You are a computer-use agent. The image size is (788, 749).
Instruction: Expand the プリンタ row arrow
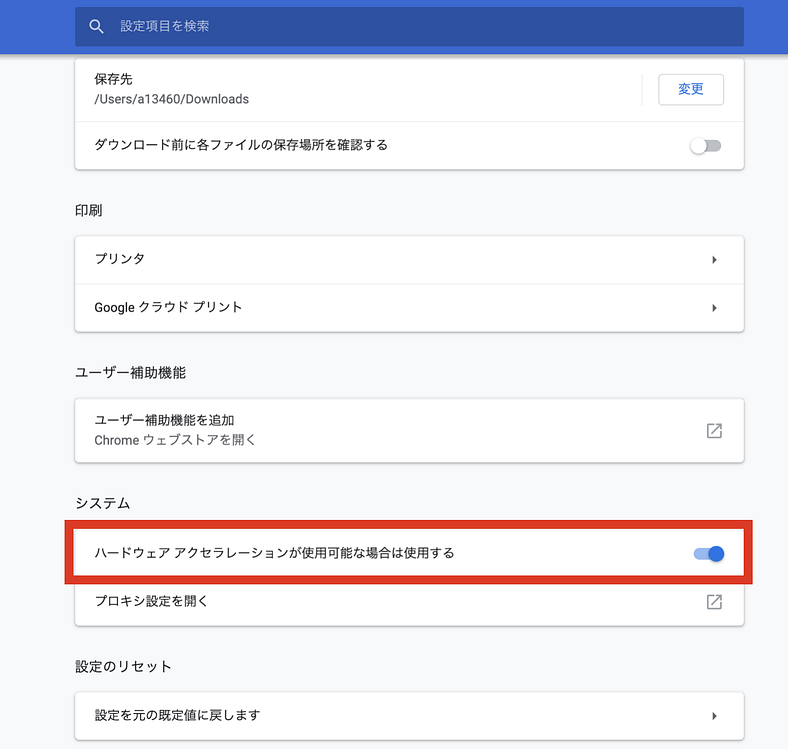[714, 260]
